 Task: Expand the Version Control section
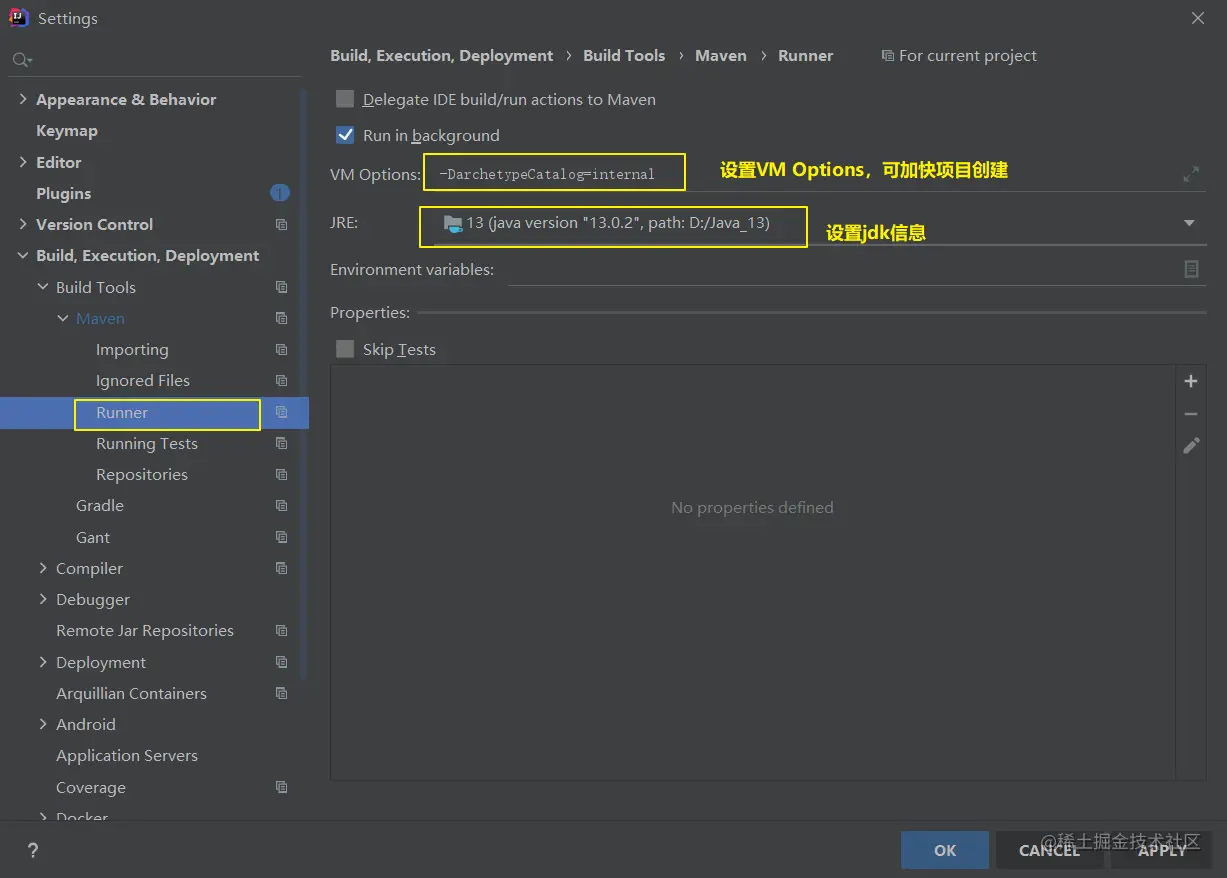(23, 224)
